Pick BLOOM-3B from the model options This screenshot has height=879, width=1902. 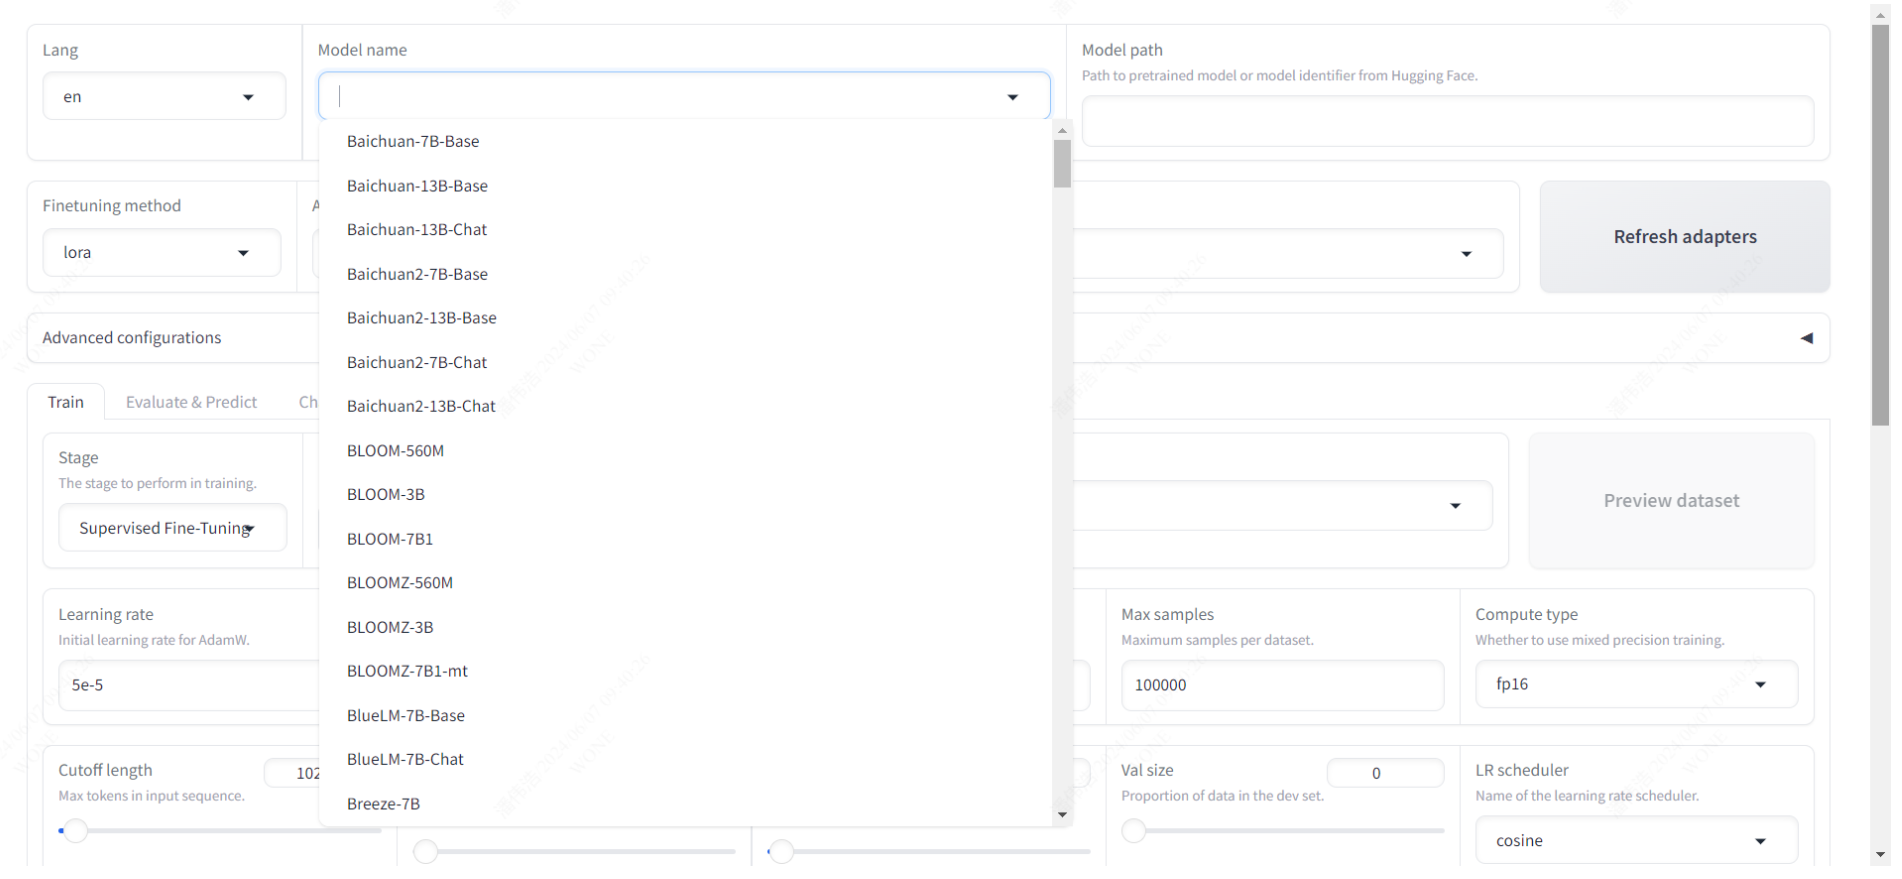[x=685, y=495]
